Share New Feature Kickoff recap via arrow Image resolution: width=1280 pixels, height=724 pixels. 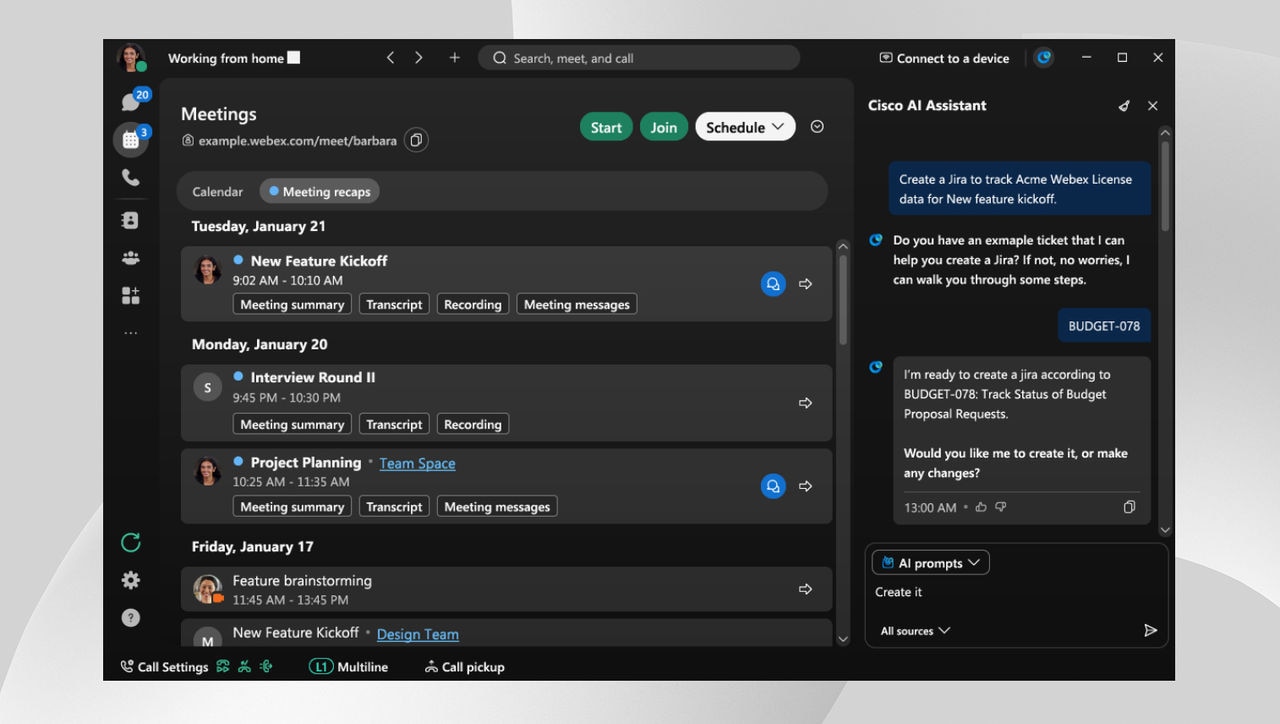click(806, 284)
